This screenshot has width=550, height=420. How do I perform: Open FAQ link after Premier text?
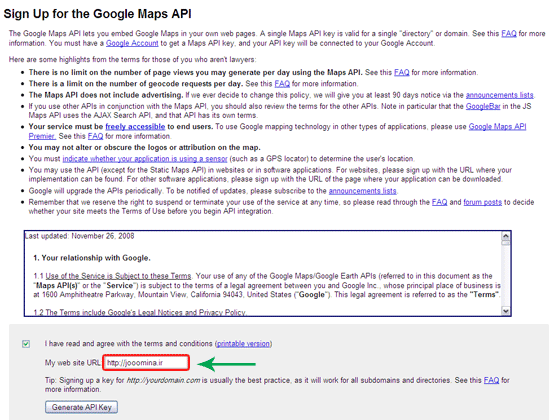pos(95,136)
